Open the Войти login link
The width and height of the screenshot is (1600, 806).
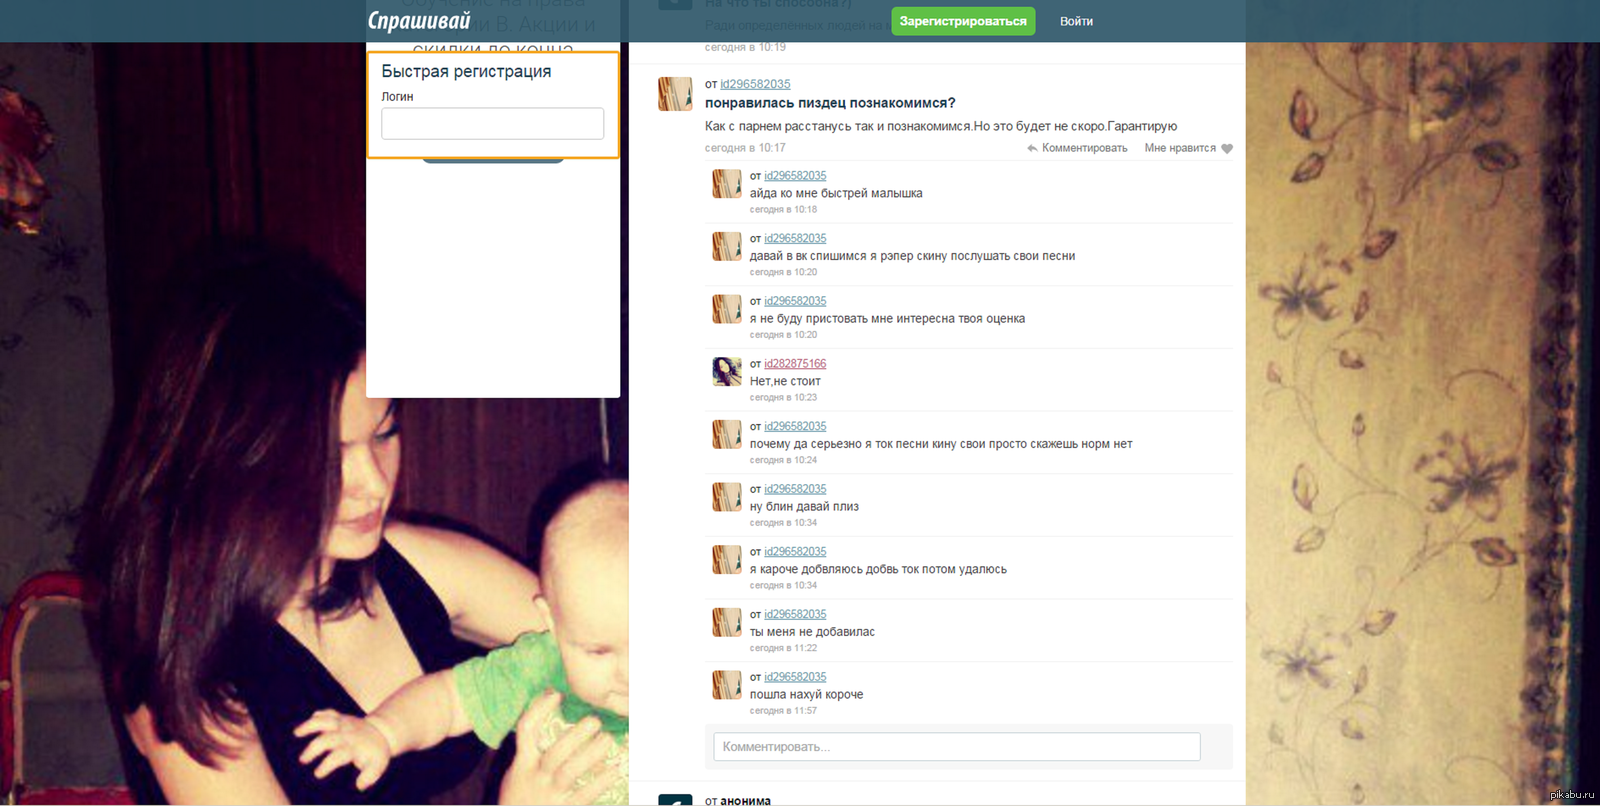coord(1076,21)
